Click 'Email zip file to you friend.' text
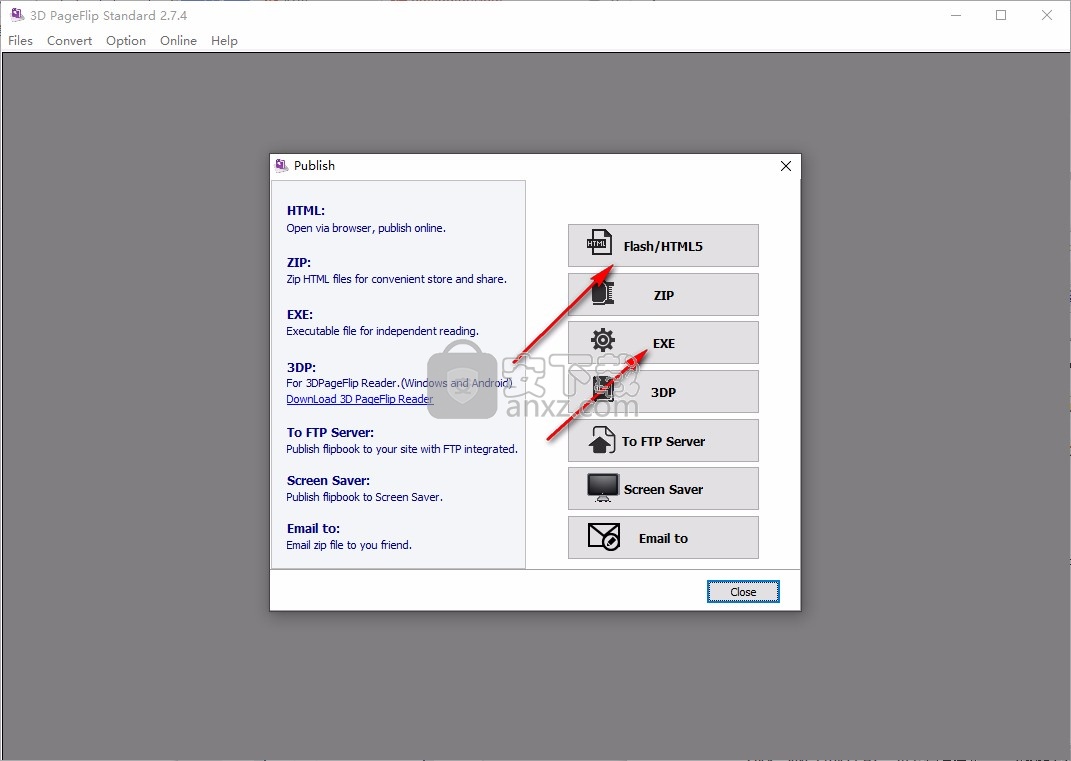Viewport: 1071px width, 761px height. pos(349,544)
